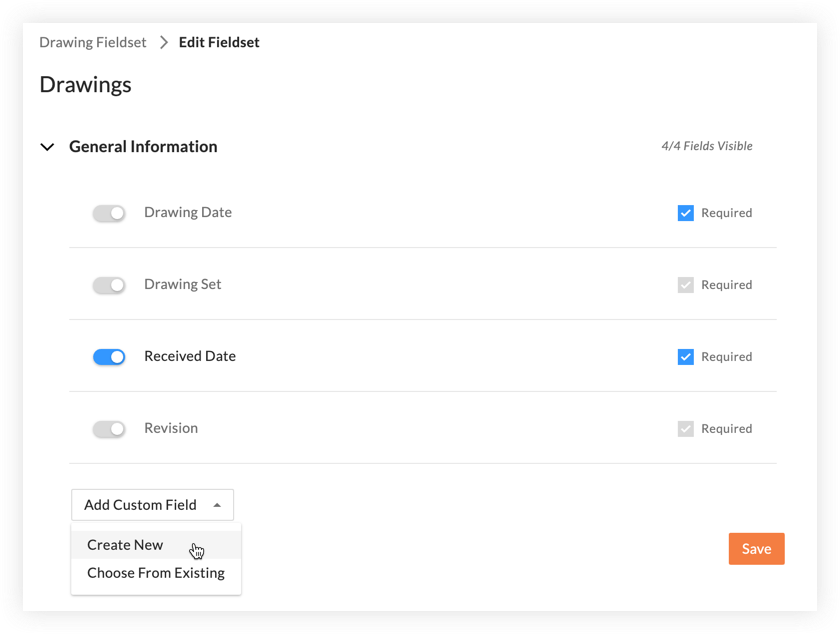Choose the Choose From Existing option
Viewport: 840px width, 634px height.
click(x=156, y=573)
